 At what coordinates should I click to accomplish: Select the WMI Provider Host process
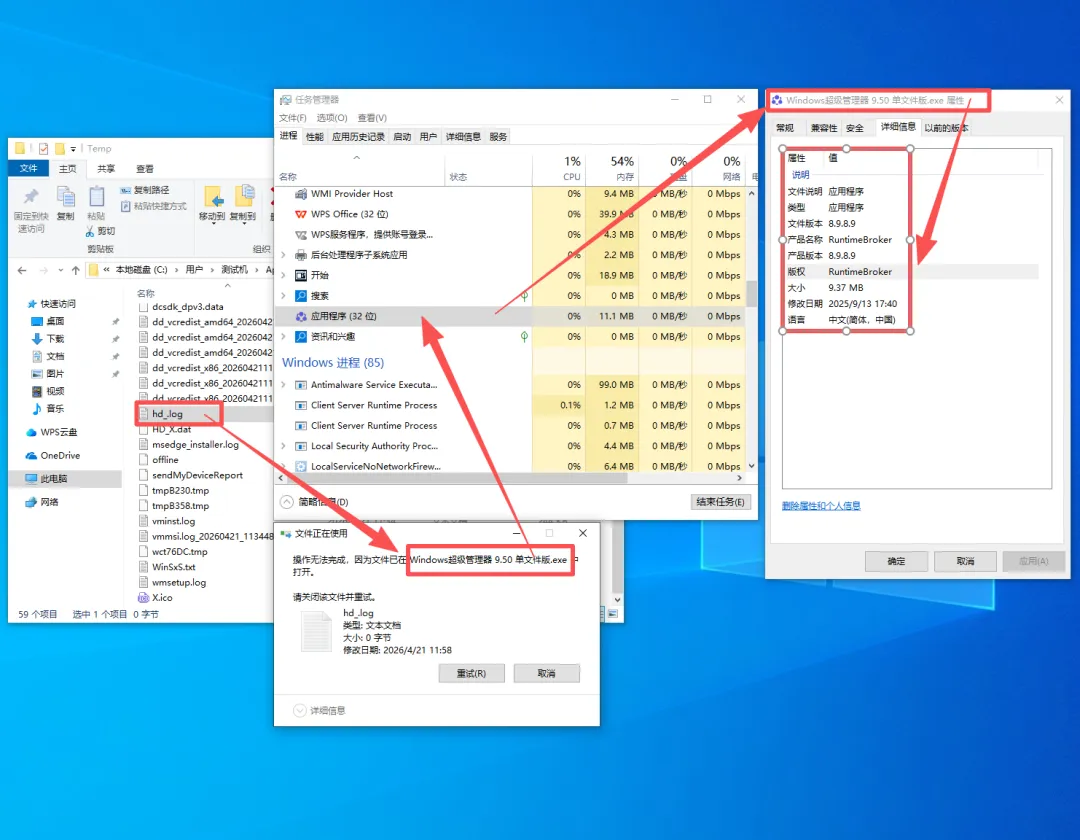(x=510, y=194)
